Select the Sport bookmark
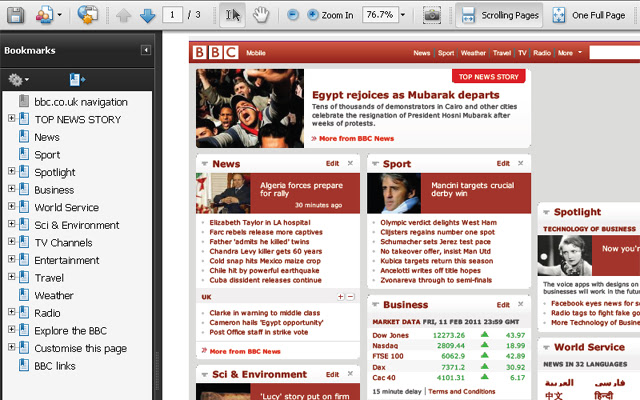 tap(47, 155)
